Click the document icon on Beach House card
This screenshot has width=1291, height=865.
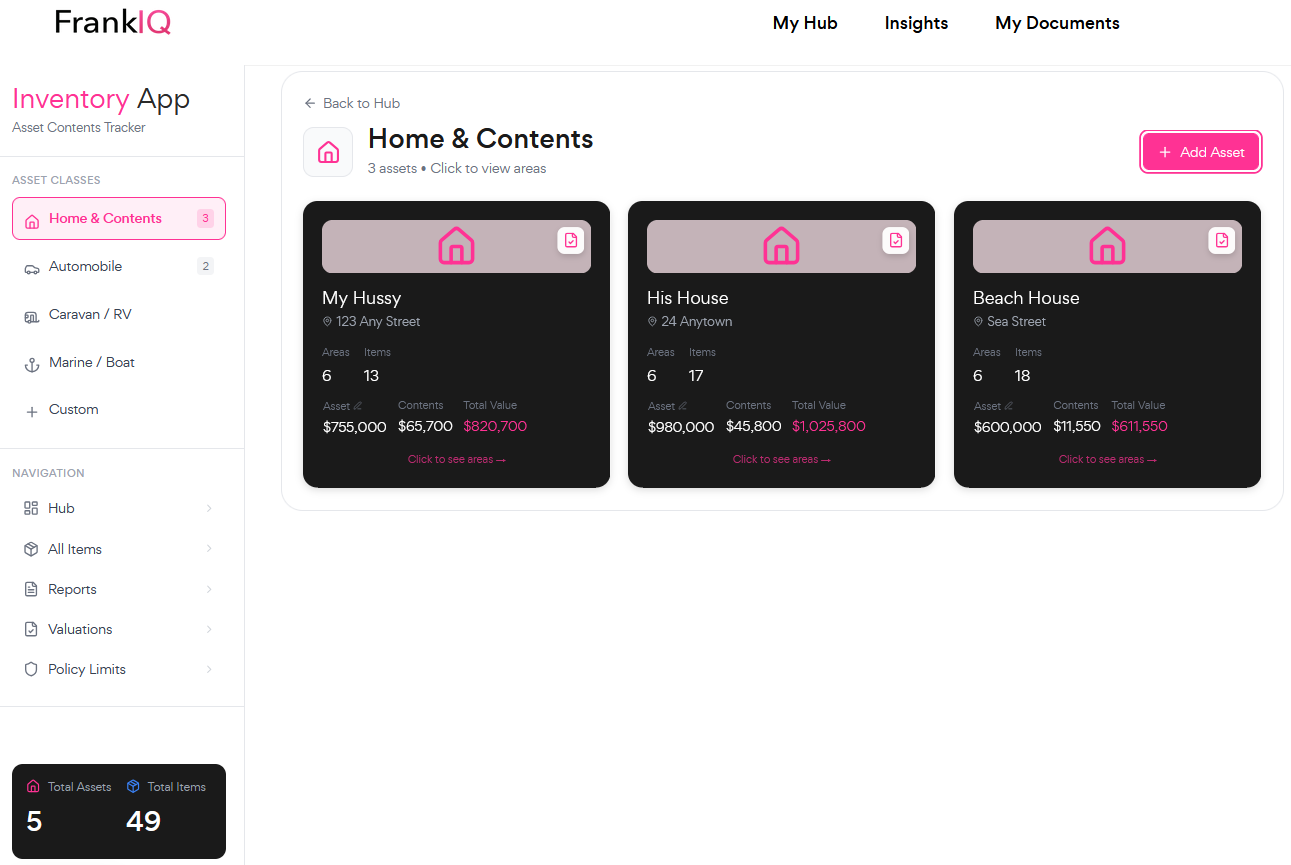click(1221, 240)
